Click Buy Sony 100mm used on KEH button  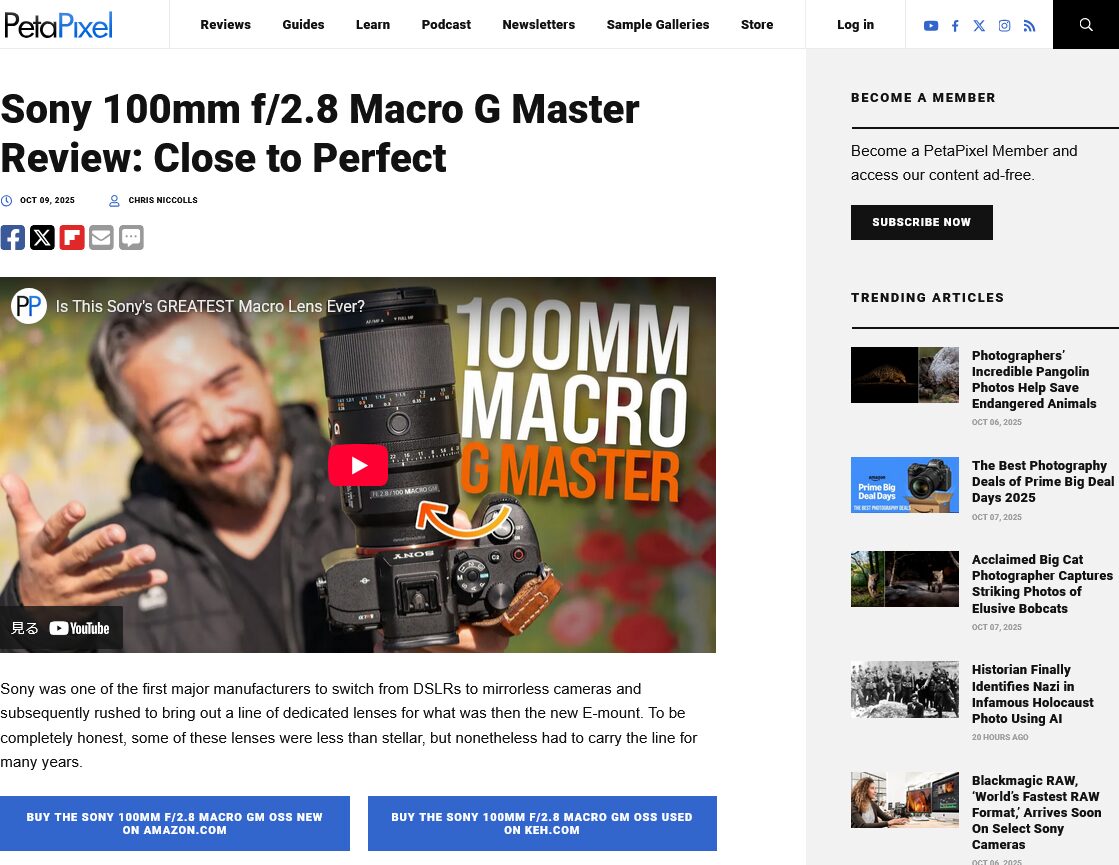[542, 824]
